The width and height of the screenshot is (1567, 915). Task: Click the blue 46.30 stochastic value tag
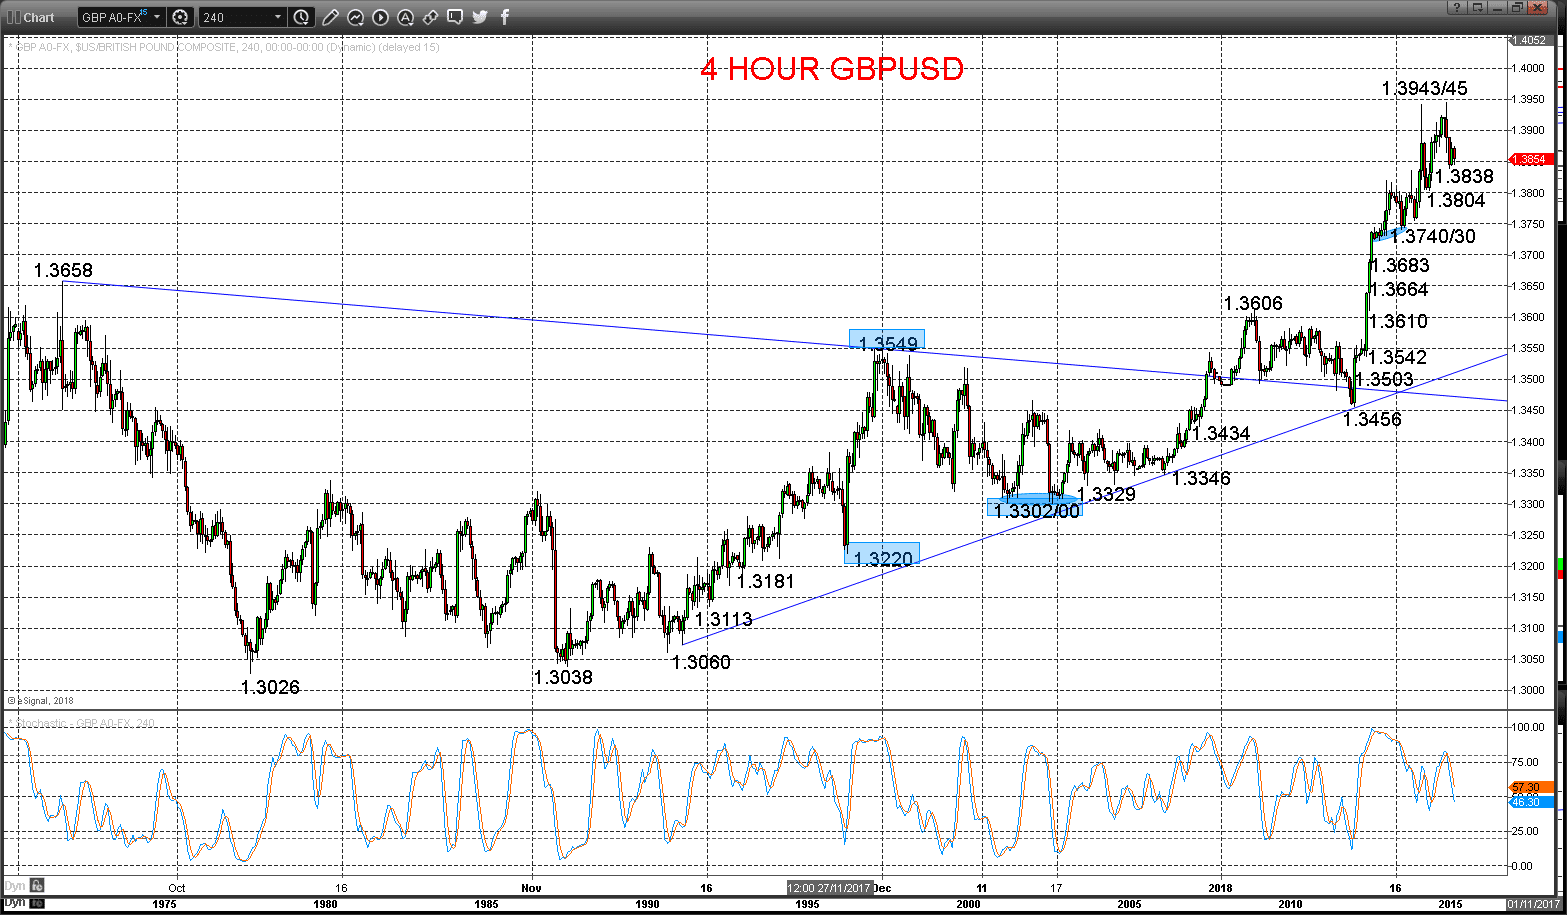click(1531, 802)
